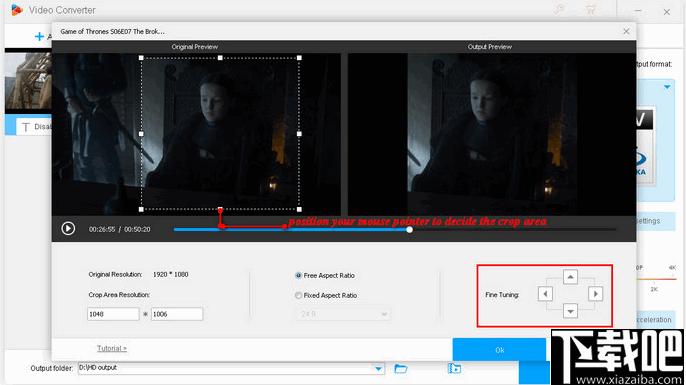Expand the Output folder path dropdown
This screenshot has width=686, height=385.
[378, 368]
